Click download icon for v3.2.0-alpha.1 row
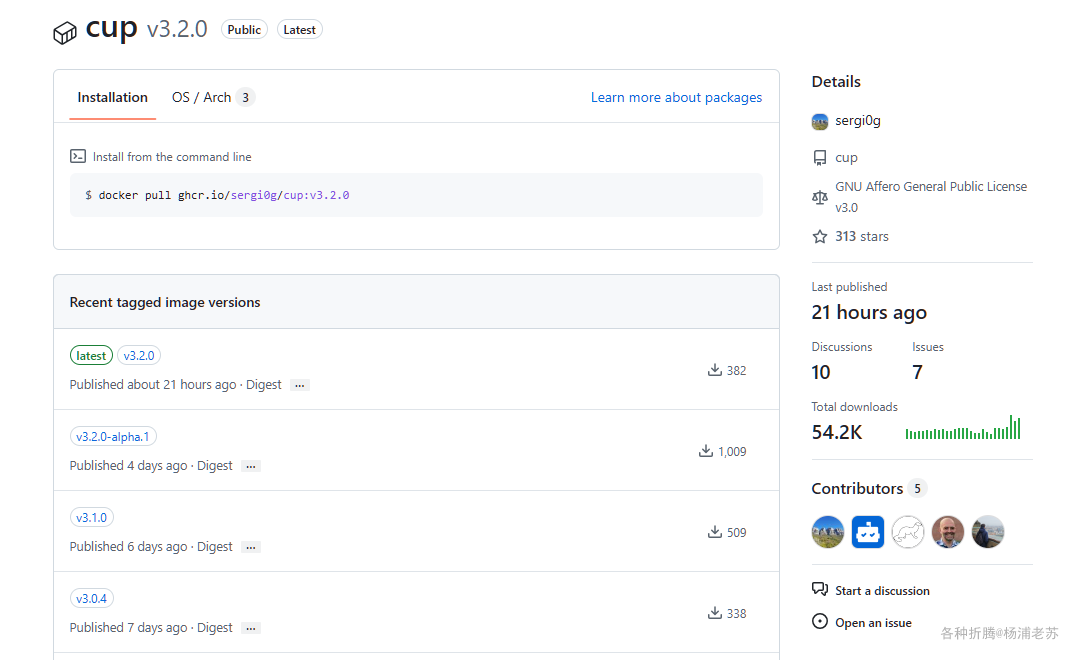Viewport: 1080px width, 660px height. [706, 451]
